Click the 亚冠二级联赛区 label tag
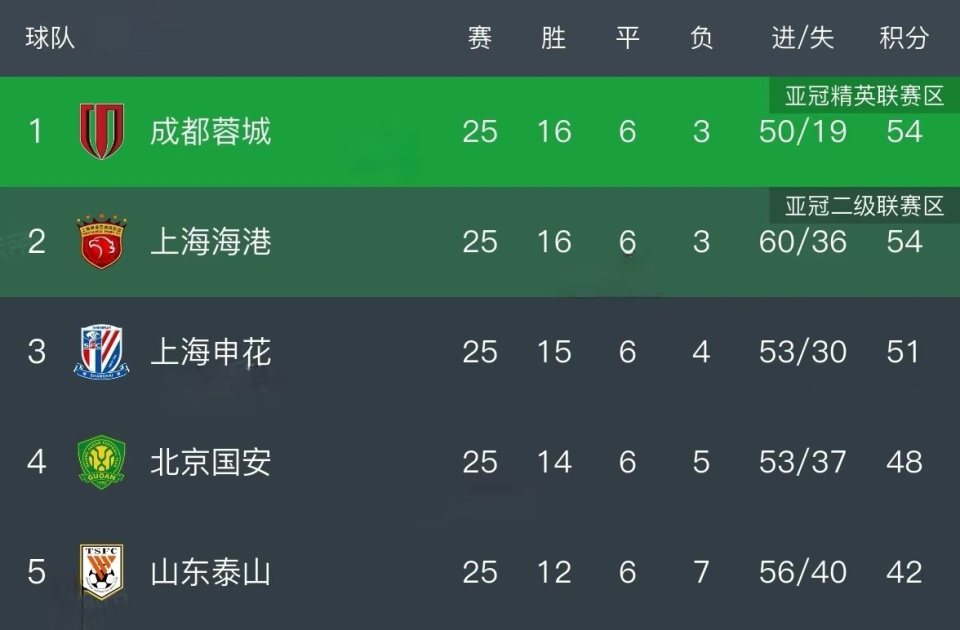Image resolution: width=960 pixels, height=630 pixels. click(x=864, y=206)
